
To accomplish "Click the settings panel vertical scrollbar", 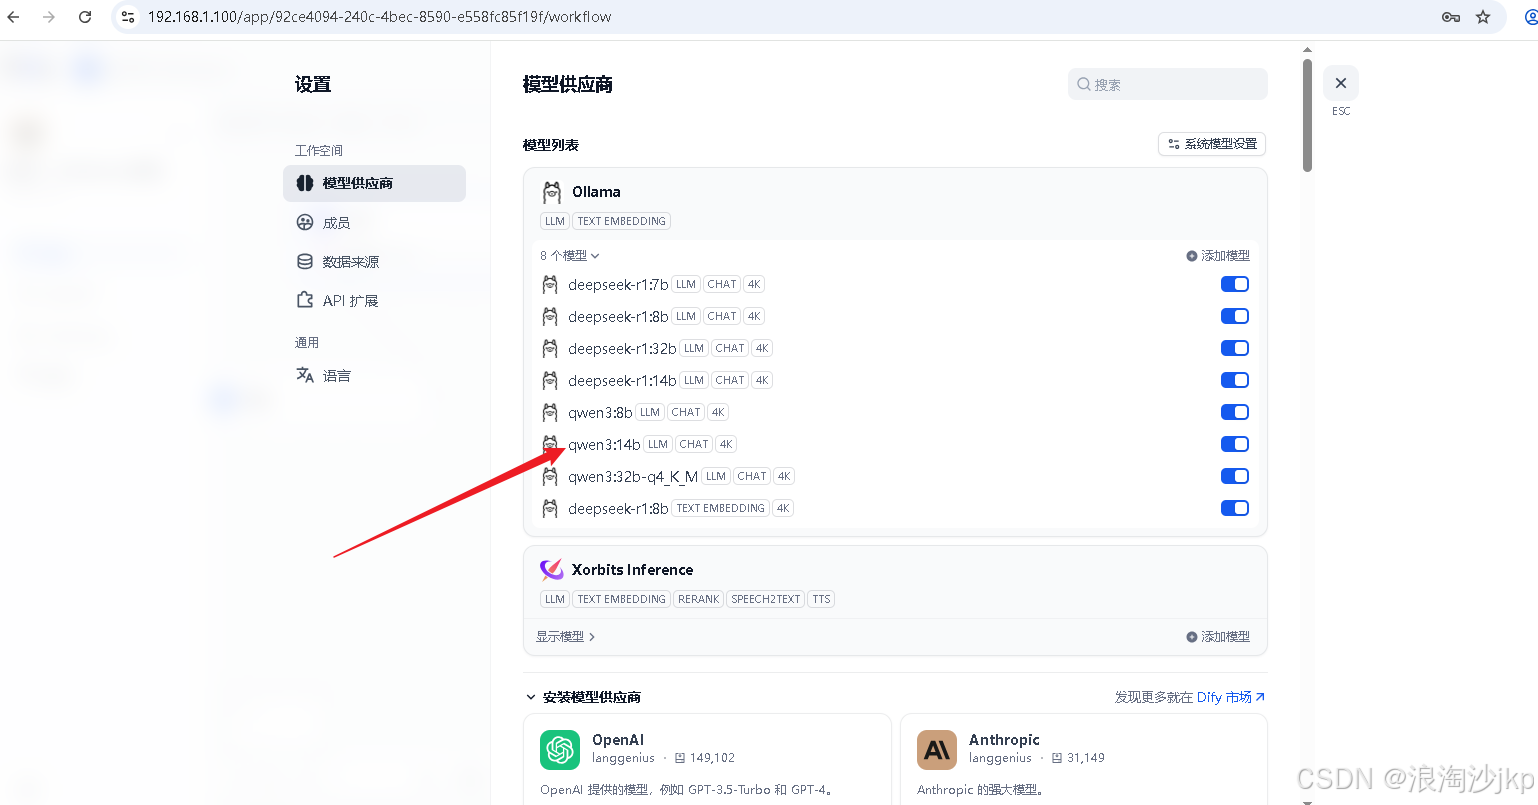I will tap(1307, 115).
